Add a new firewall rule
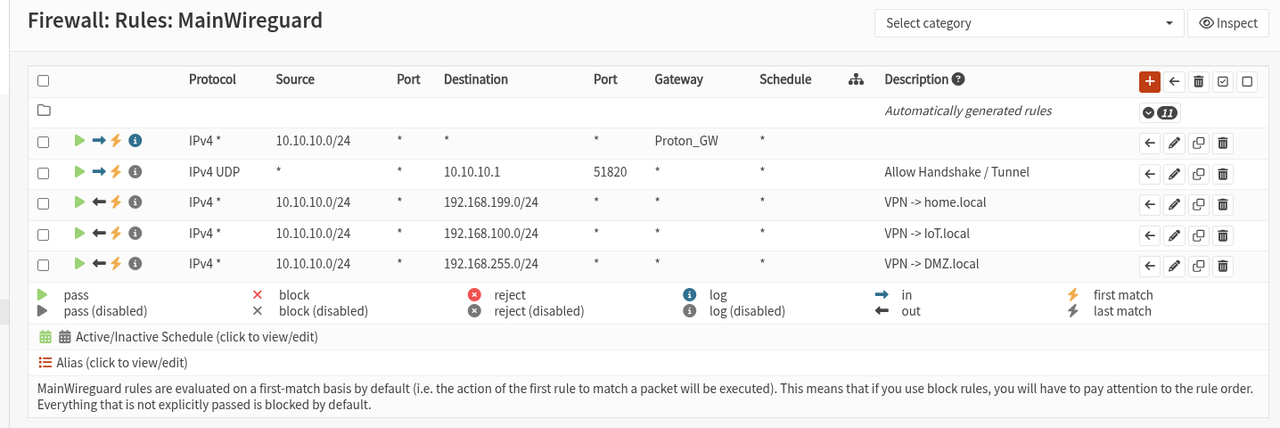This screenshot has height=428, width=1280. (1149, 81)
